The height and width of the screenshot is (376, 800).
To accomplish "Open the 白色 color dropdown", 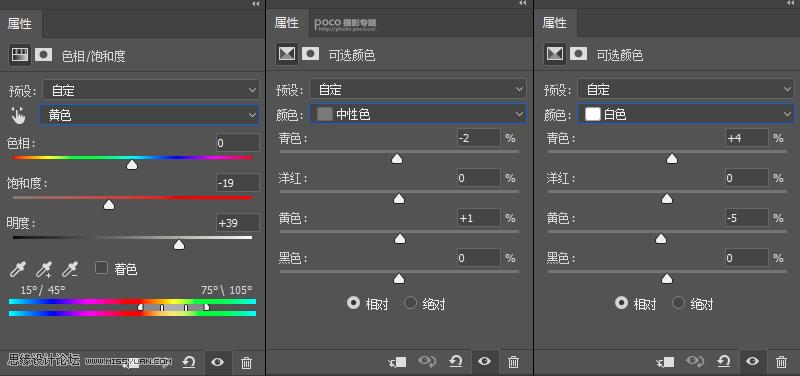I will (686, 114).
